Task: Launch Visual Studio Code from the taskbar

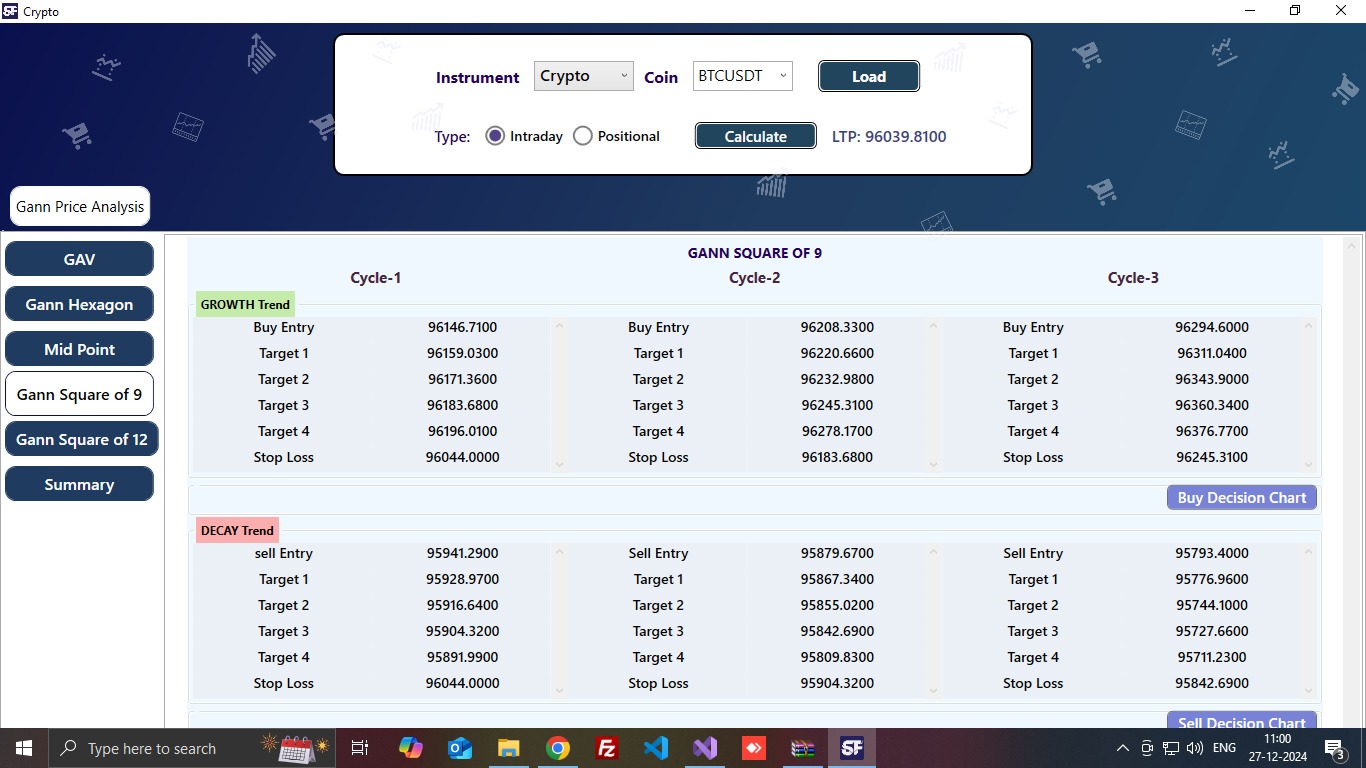Action: pyautogui.click(x=656, y=748)
